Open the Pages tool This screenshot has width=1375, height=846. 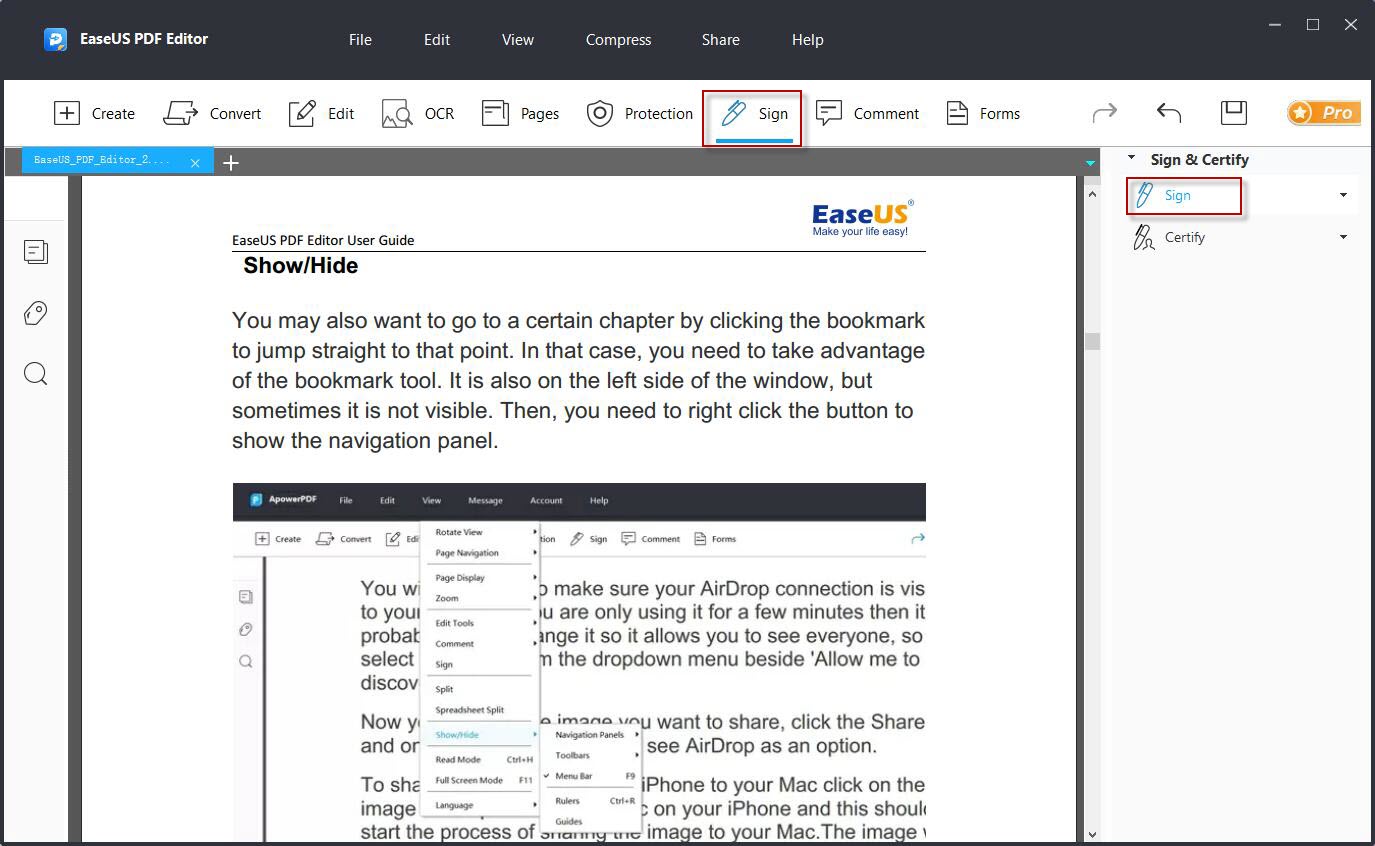click(521, 113)
